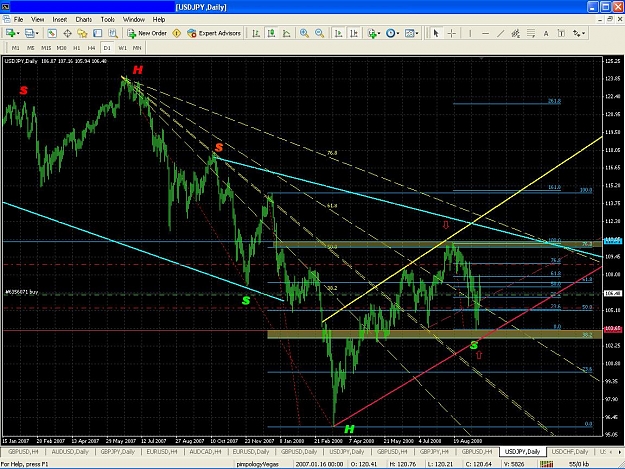Viewport: 625px width, 469px height.
Task: Expand the Periods dropdown arrow
Action: [398, 33]
